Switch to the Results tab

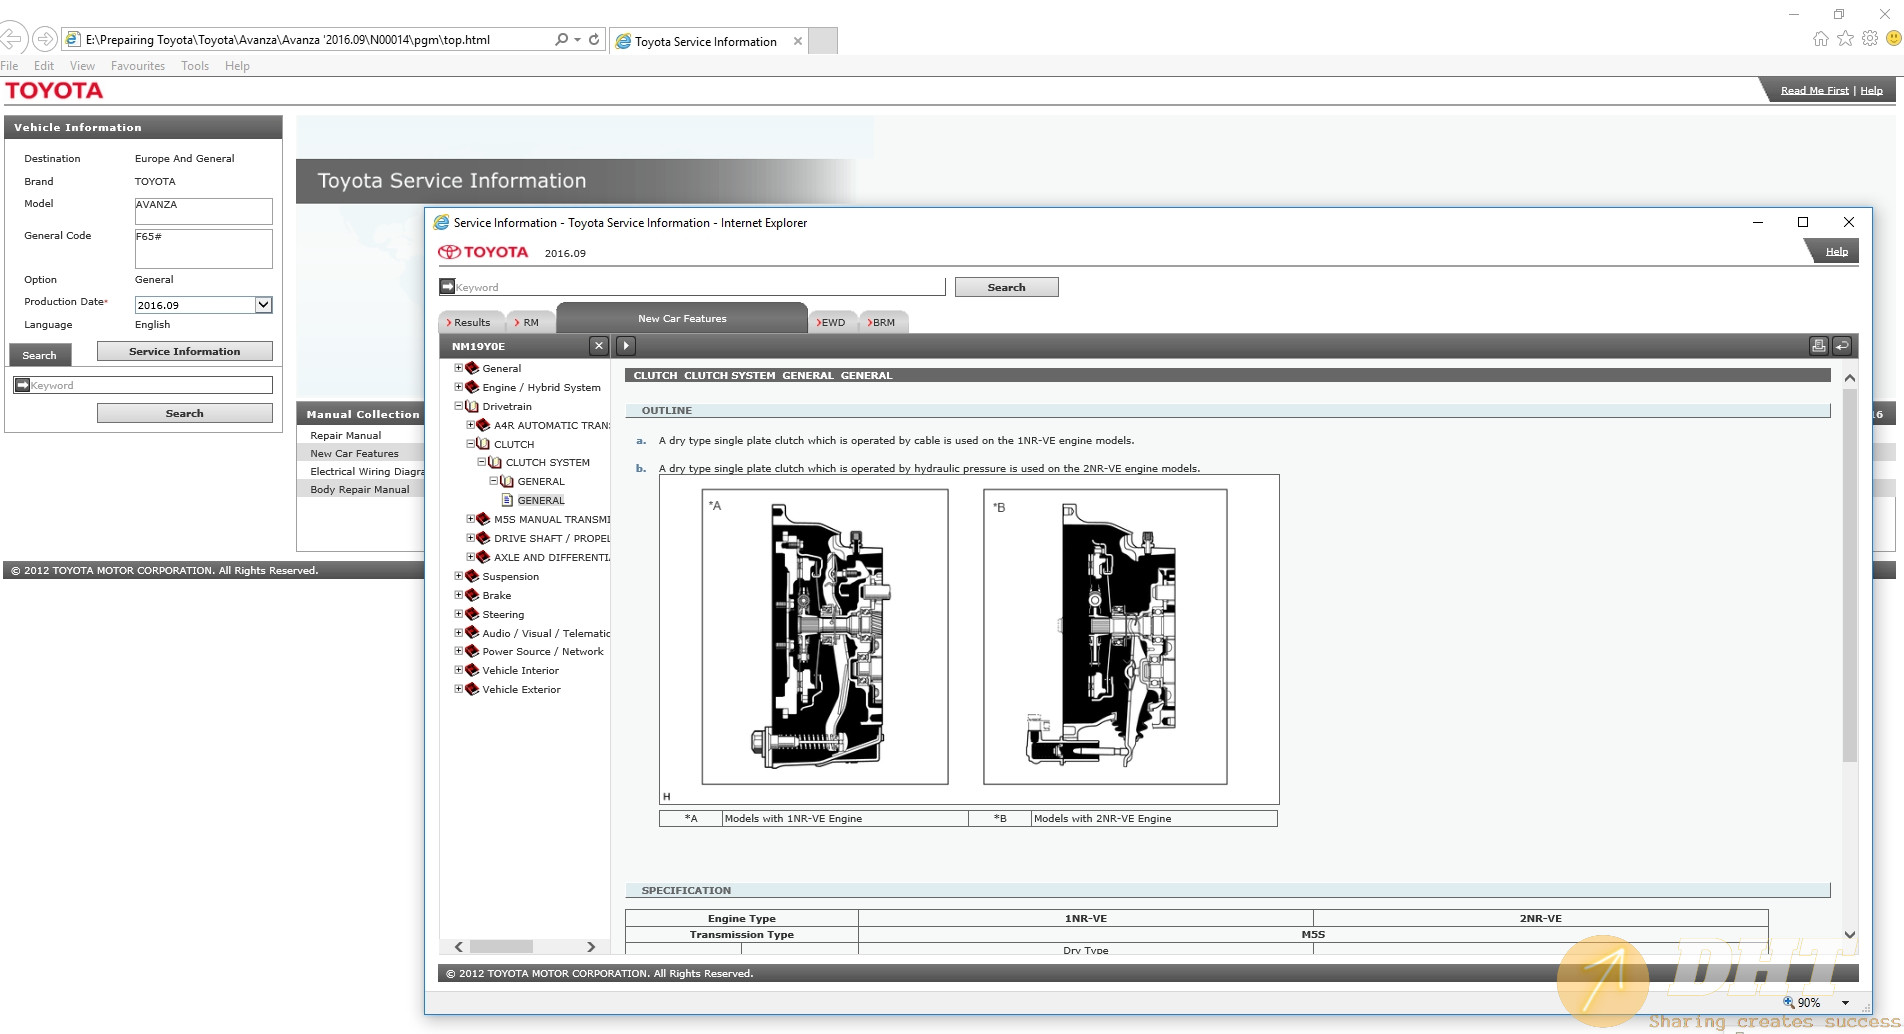[x=471, y=322]
